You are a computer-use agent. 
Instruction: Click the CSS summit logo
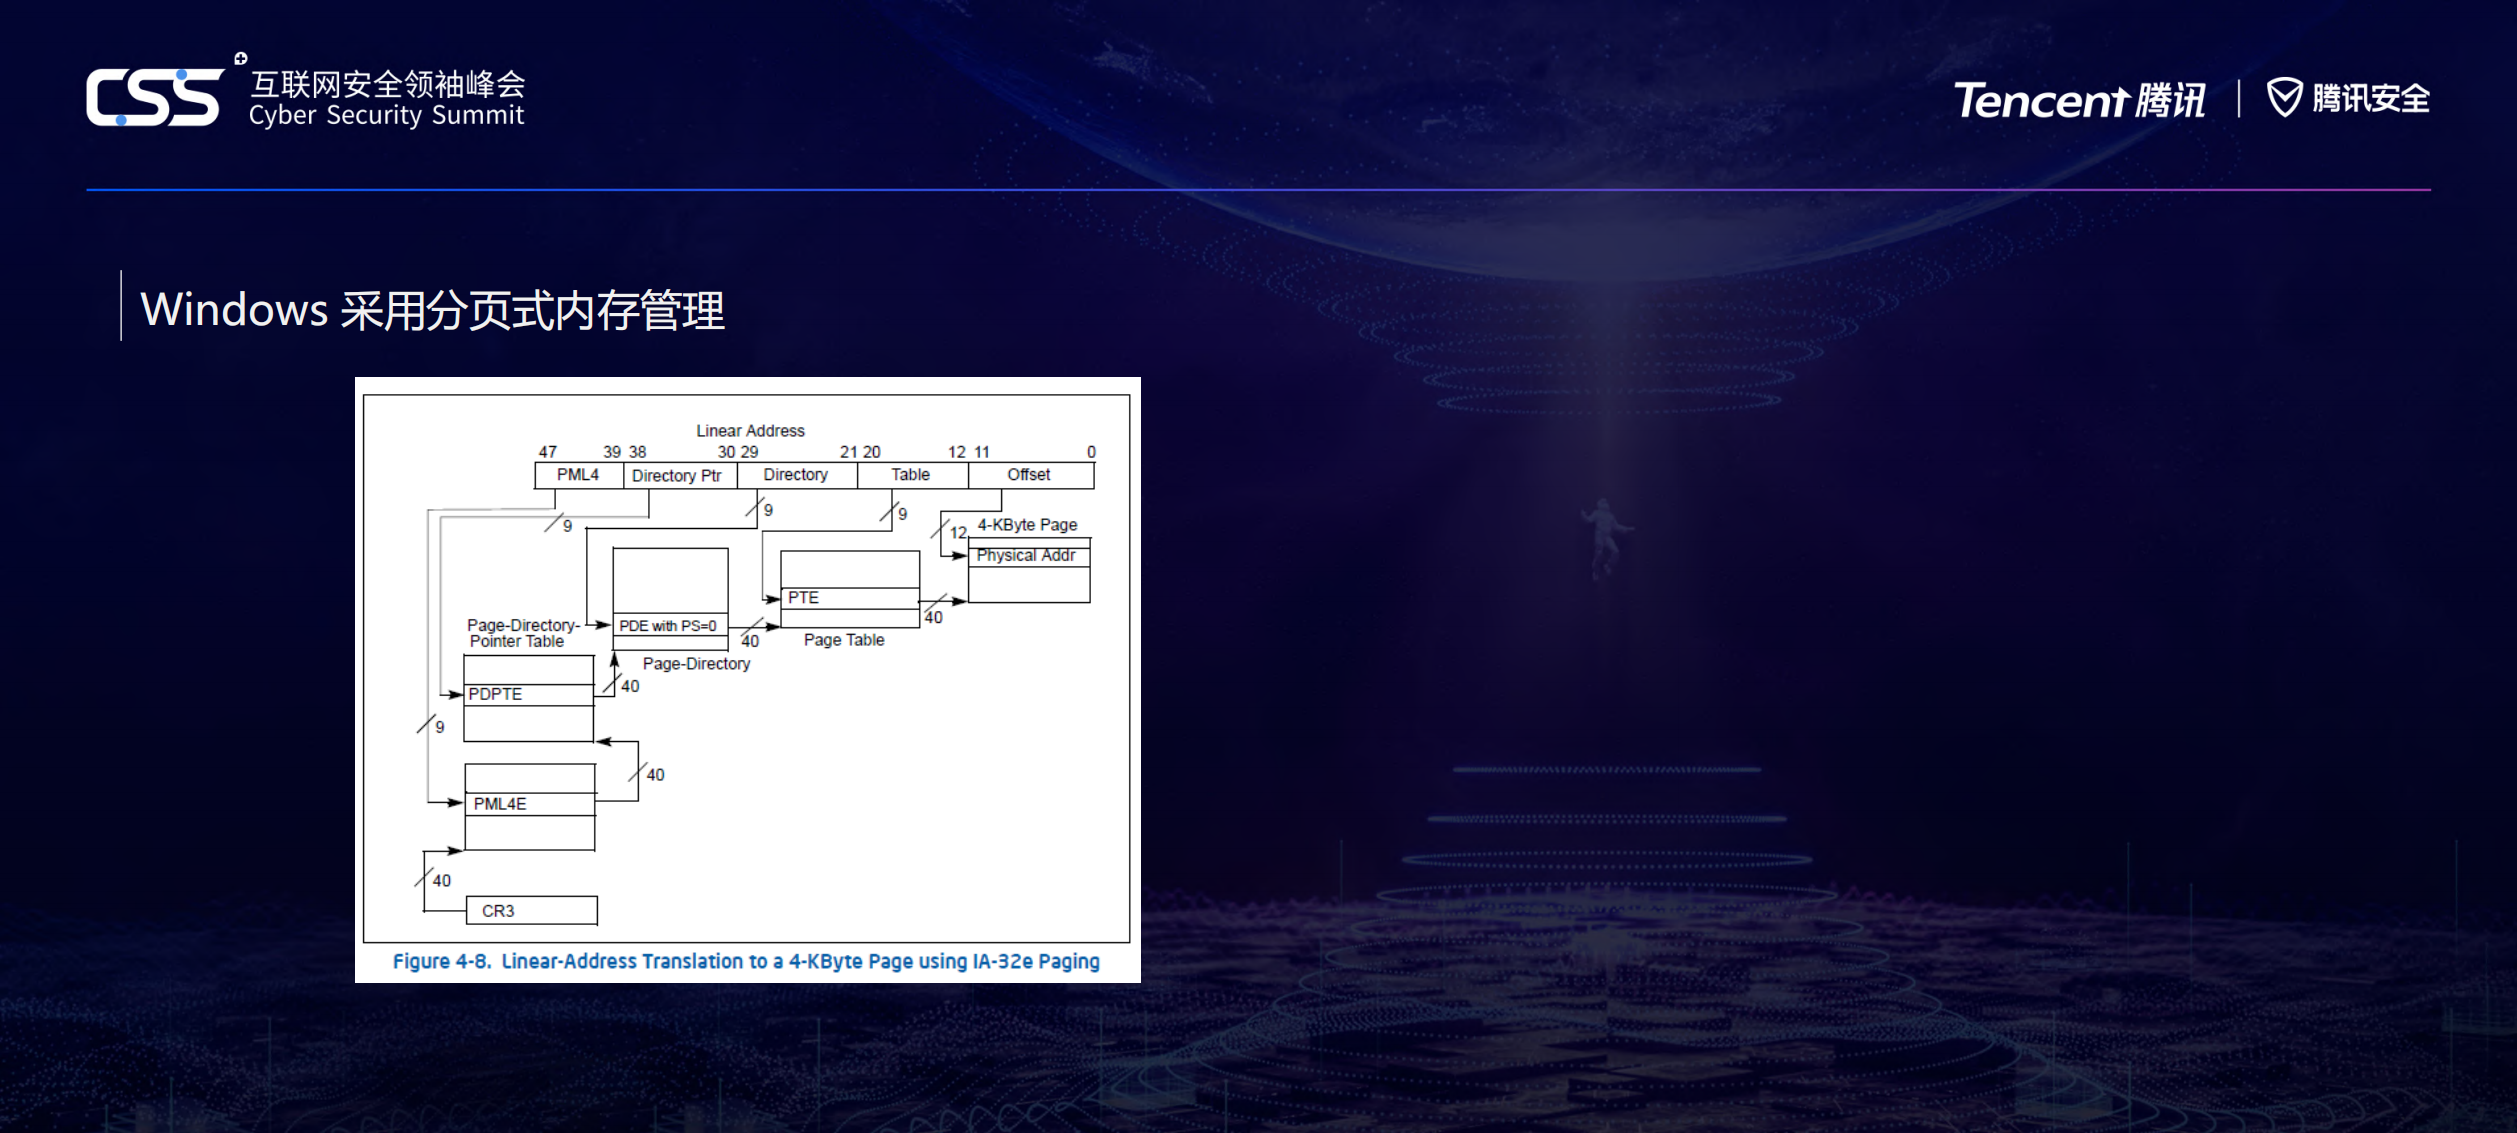pos(155,97)
